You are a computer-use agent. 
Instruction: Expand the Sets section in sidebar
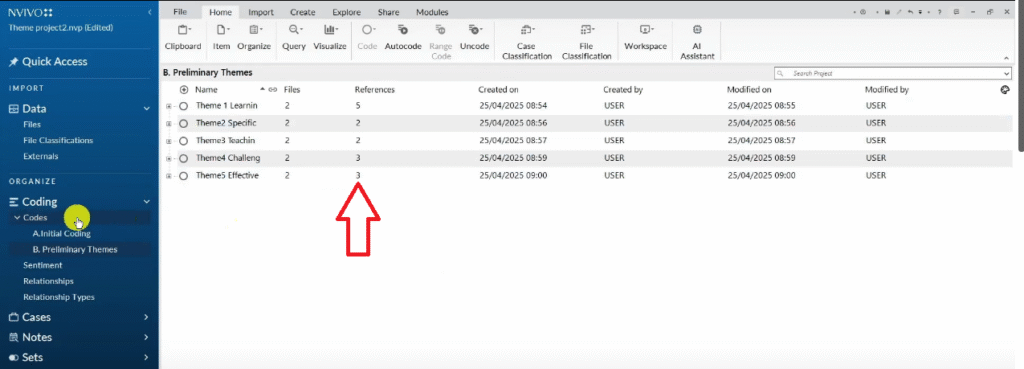pos(146,358)
